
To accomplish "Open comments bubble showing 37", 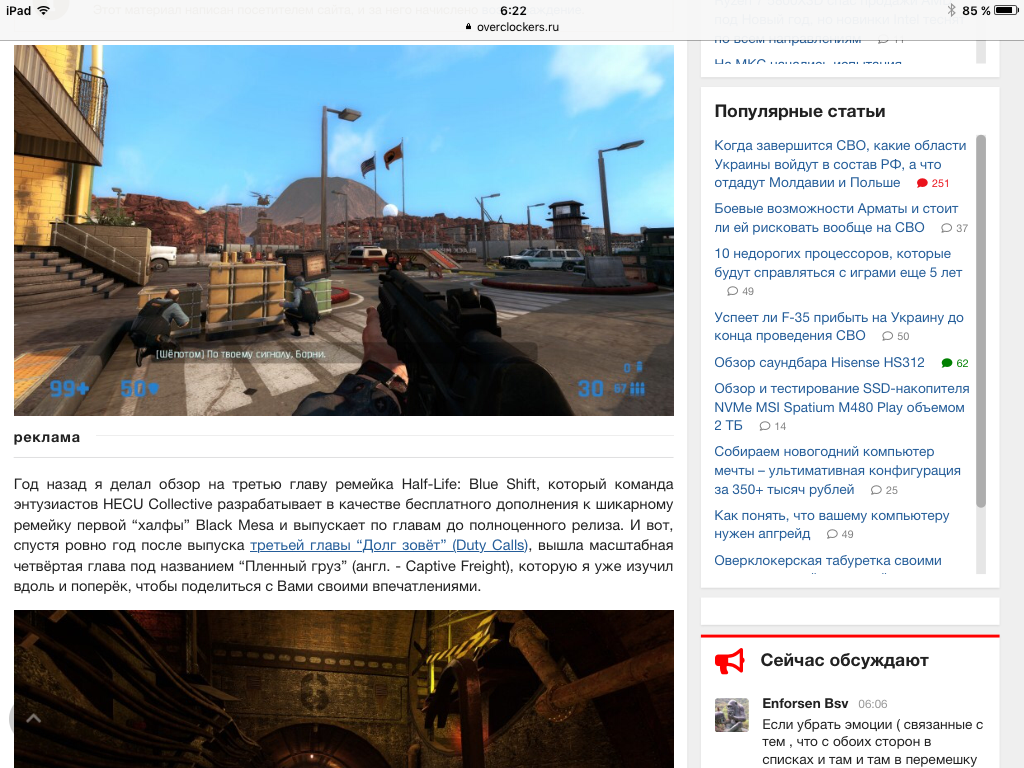I will (x=954, y=228).
